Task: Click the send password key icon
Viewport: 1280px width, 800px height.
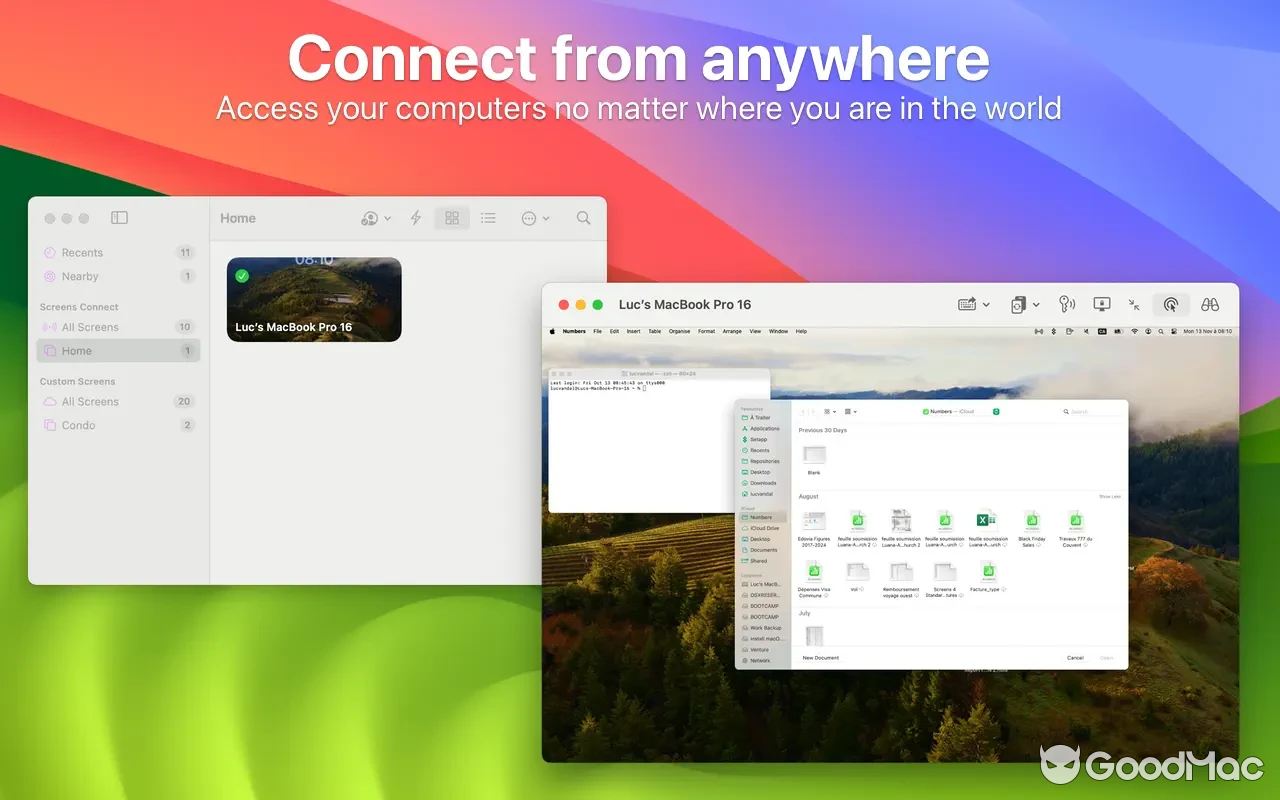Action: 1066,304
